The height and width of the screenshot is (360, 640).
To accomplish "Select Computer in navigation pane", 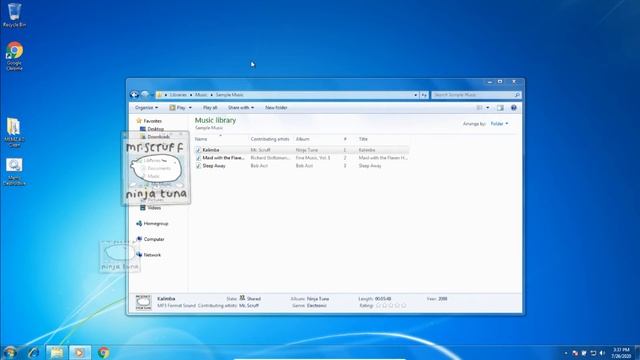I will pos(154,239).
